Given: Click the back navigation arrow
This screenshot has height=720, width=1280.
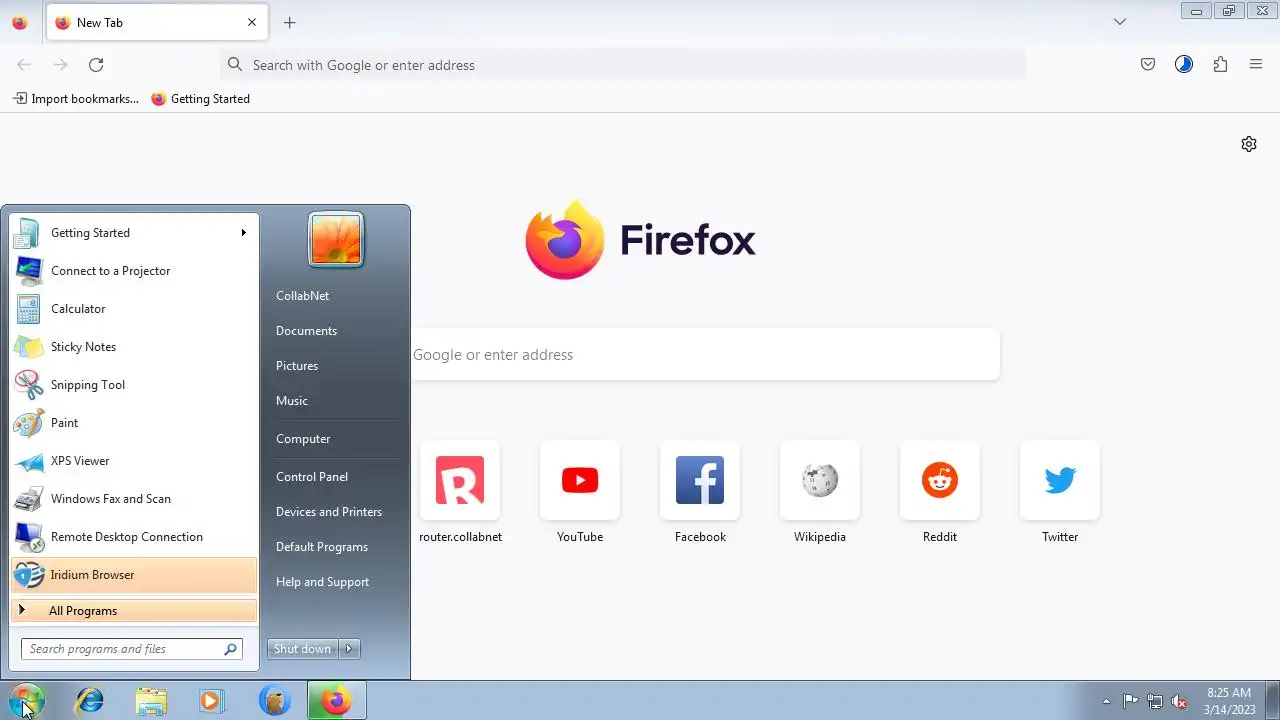Looking at the screenshot, I should [x=24, y=65].
